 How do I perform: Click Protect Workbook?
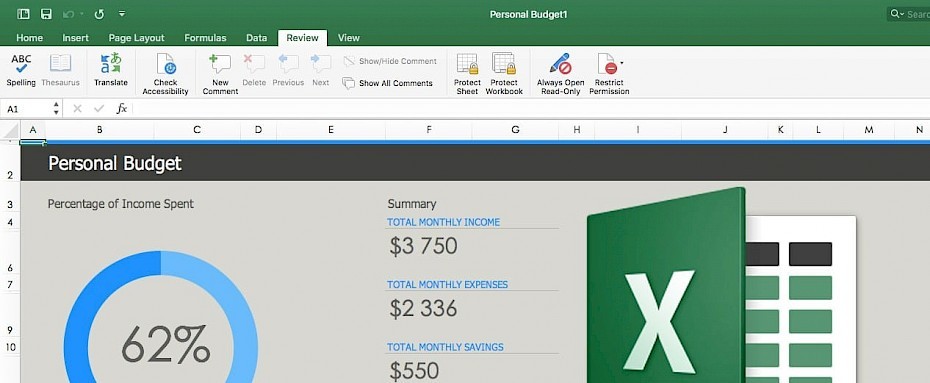504,74
